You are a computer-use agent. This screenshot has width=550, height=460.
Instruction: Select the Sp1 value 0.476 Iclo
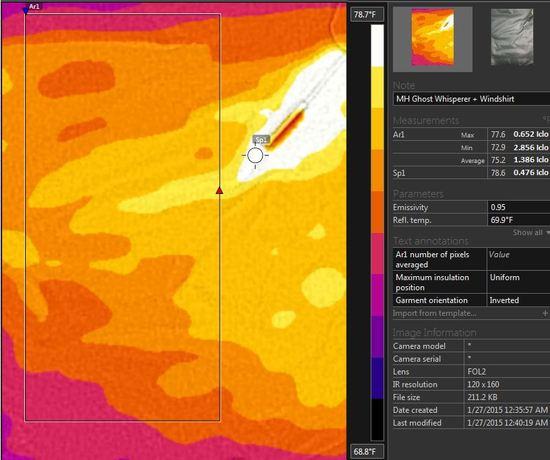pyautogui.click(x=531, y=173)
